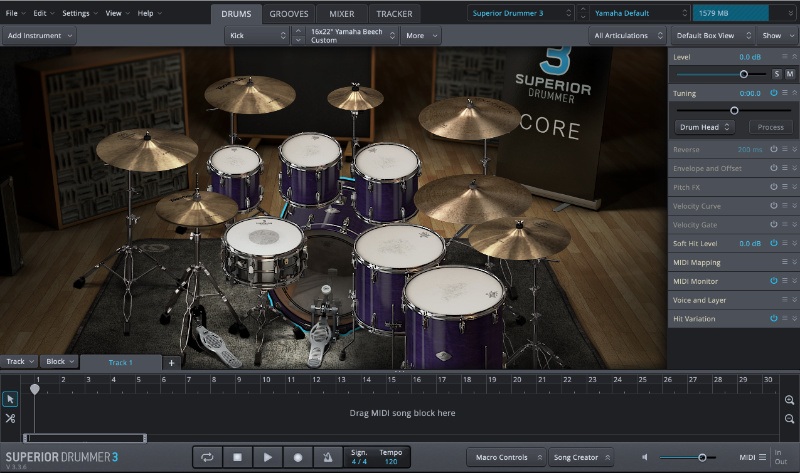Open the Pitch FX menu icon
The width and height of the screenshot is (800, 473).
click(785, 187)
